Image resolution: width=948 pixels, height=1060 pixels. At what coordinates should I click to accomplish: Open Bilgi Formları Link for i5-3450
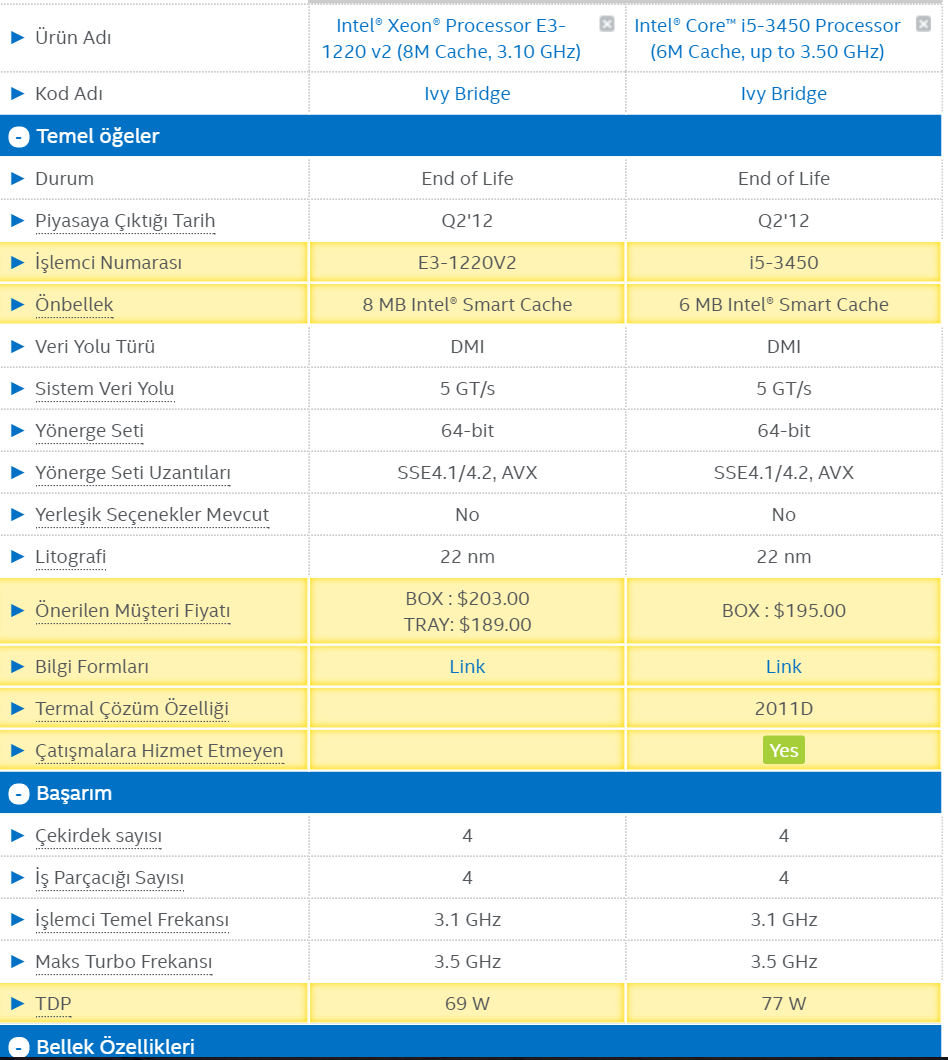tap(784, 667)
